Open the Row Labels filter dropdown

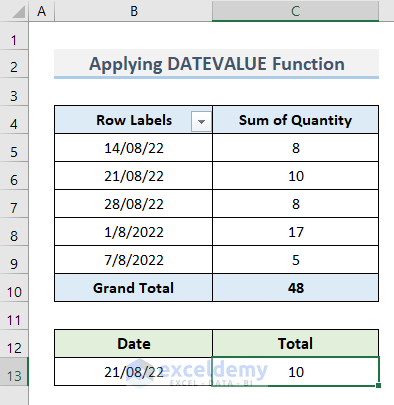201,121
